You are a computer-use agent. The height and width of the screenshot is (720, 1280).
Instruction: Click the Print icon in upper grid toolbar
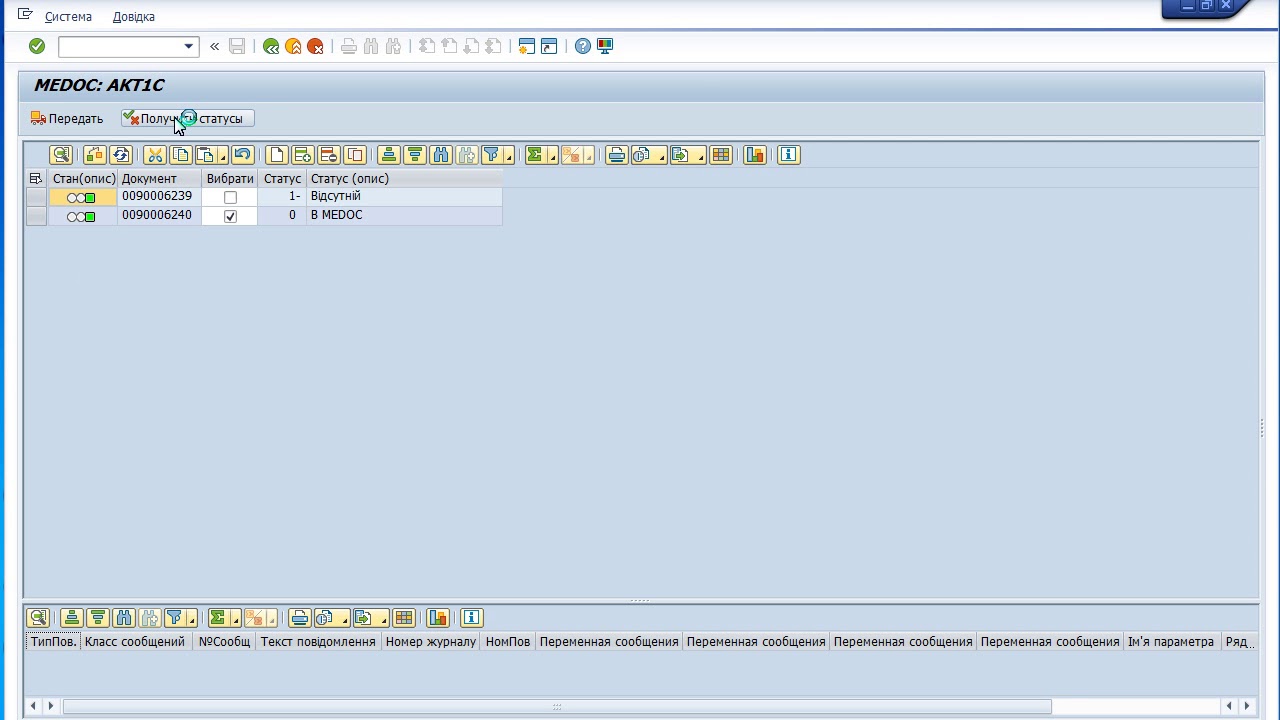(616, 155)
